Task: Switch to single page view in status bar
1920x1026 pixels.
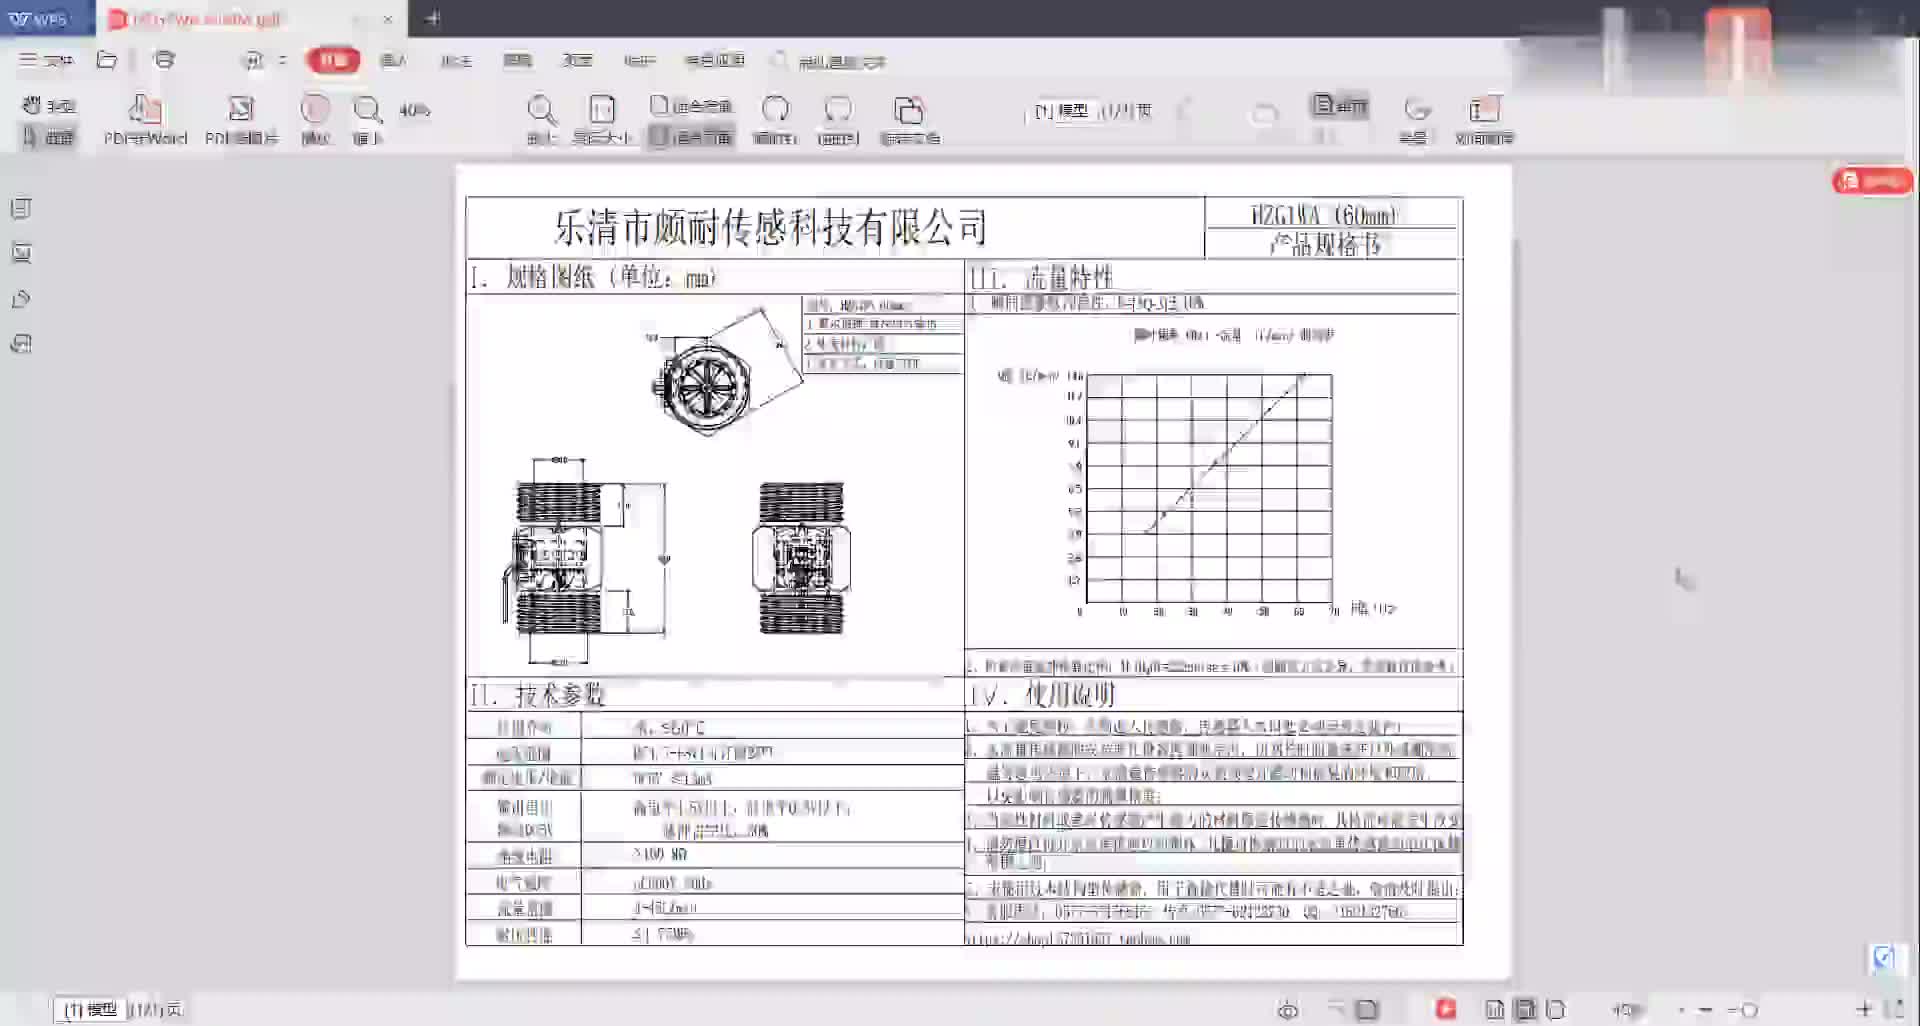Action: click(x=1495, y=1010)
